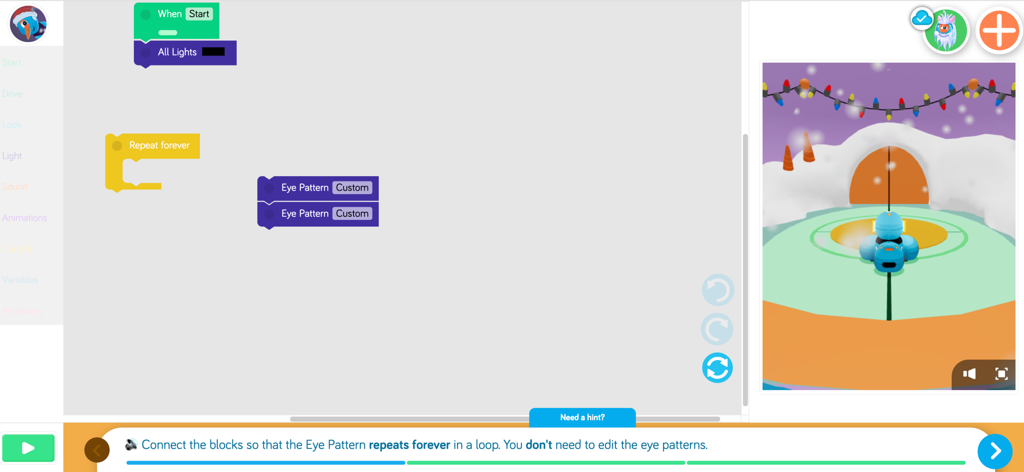Select the Light block category
The image size is (1024, 472).
12,156
